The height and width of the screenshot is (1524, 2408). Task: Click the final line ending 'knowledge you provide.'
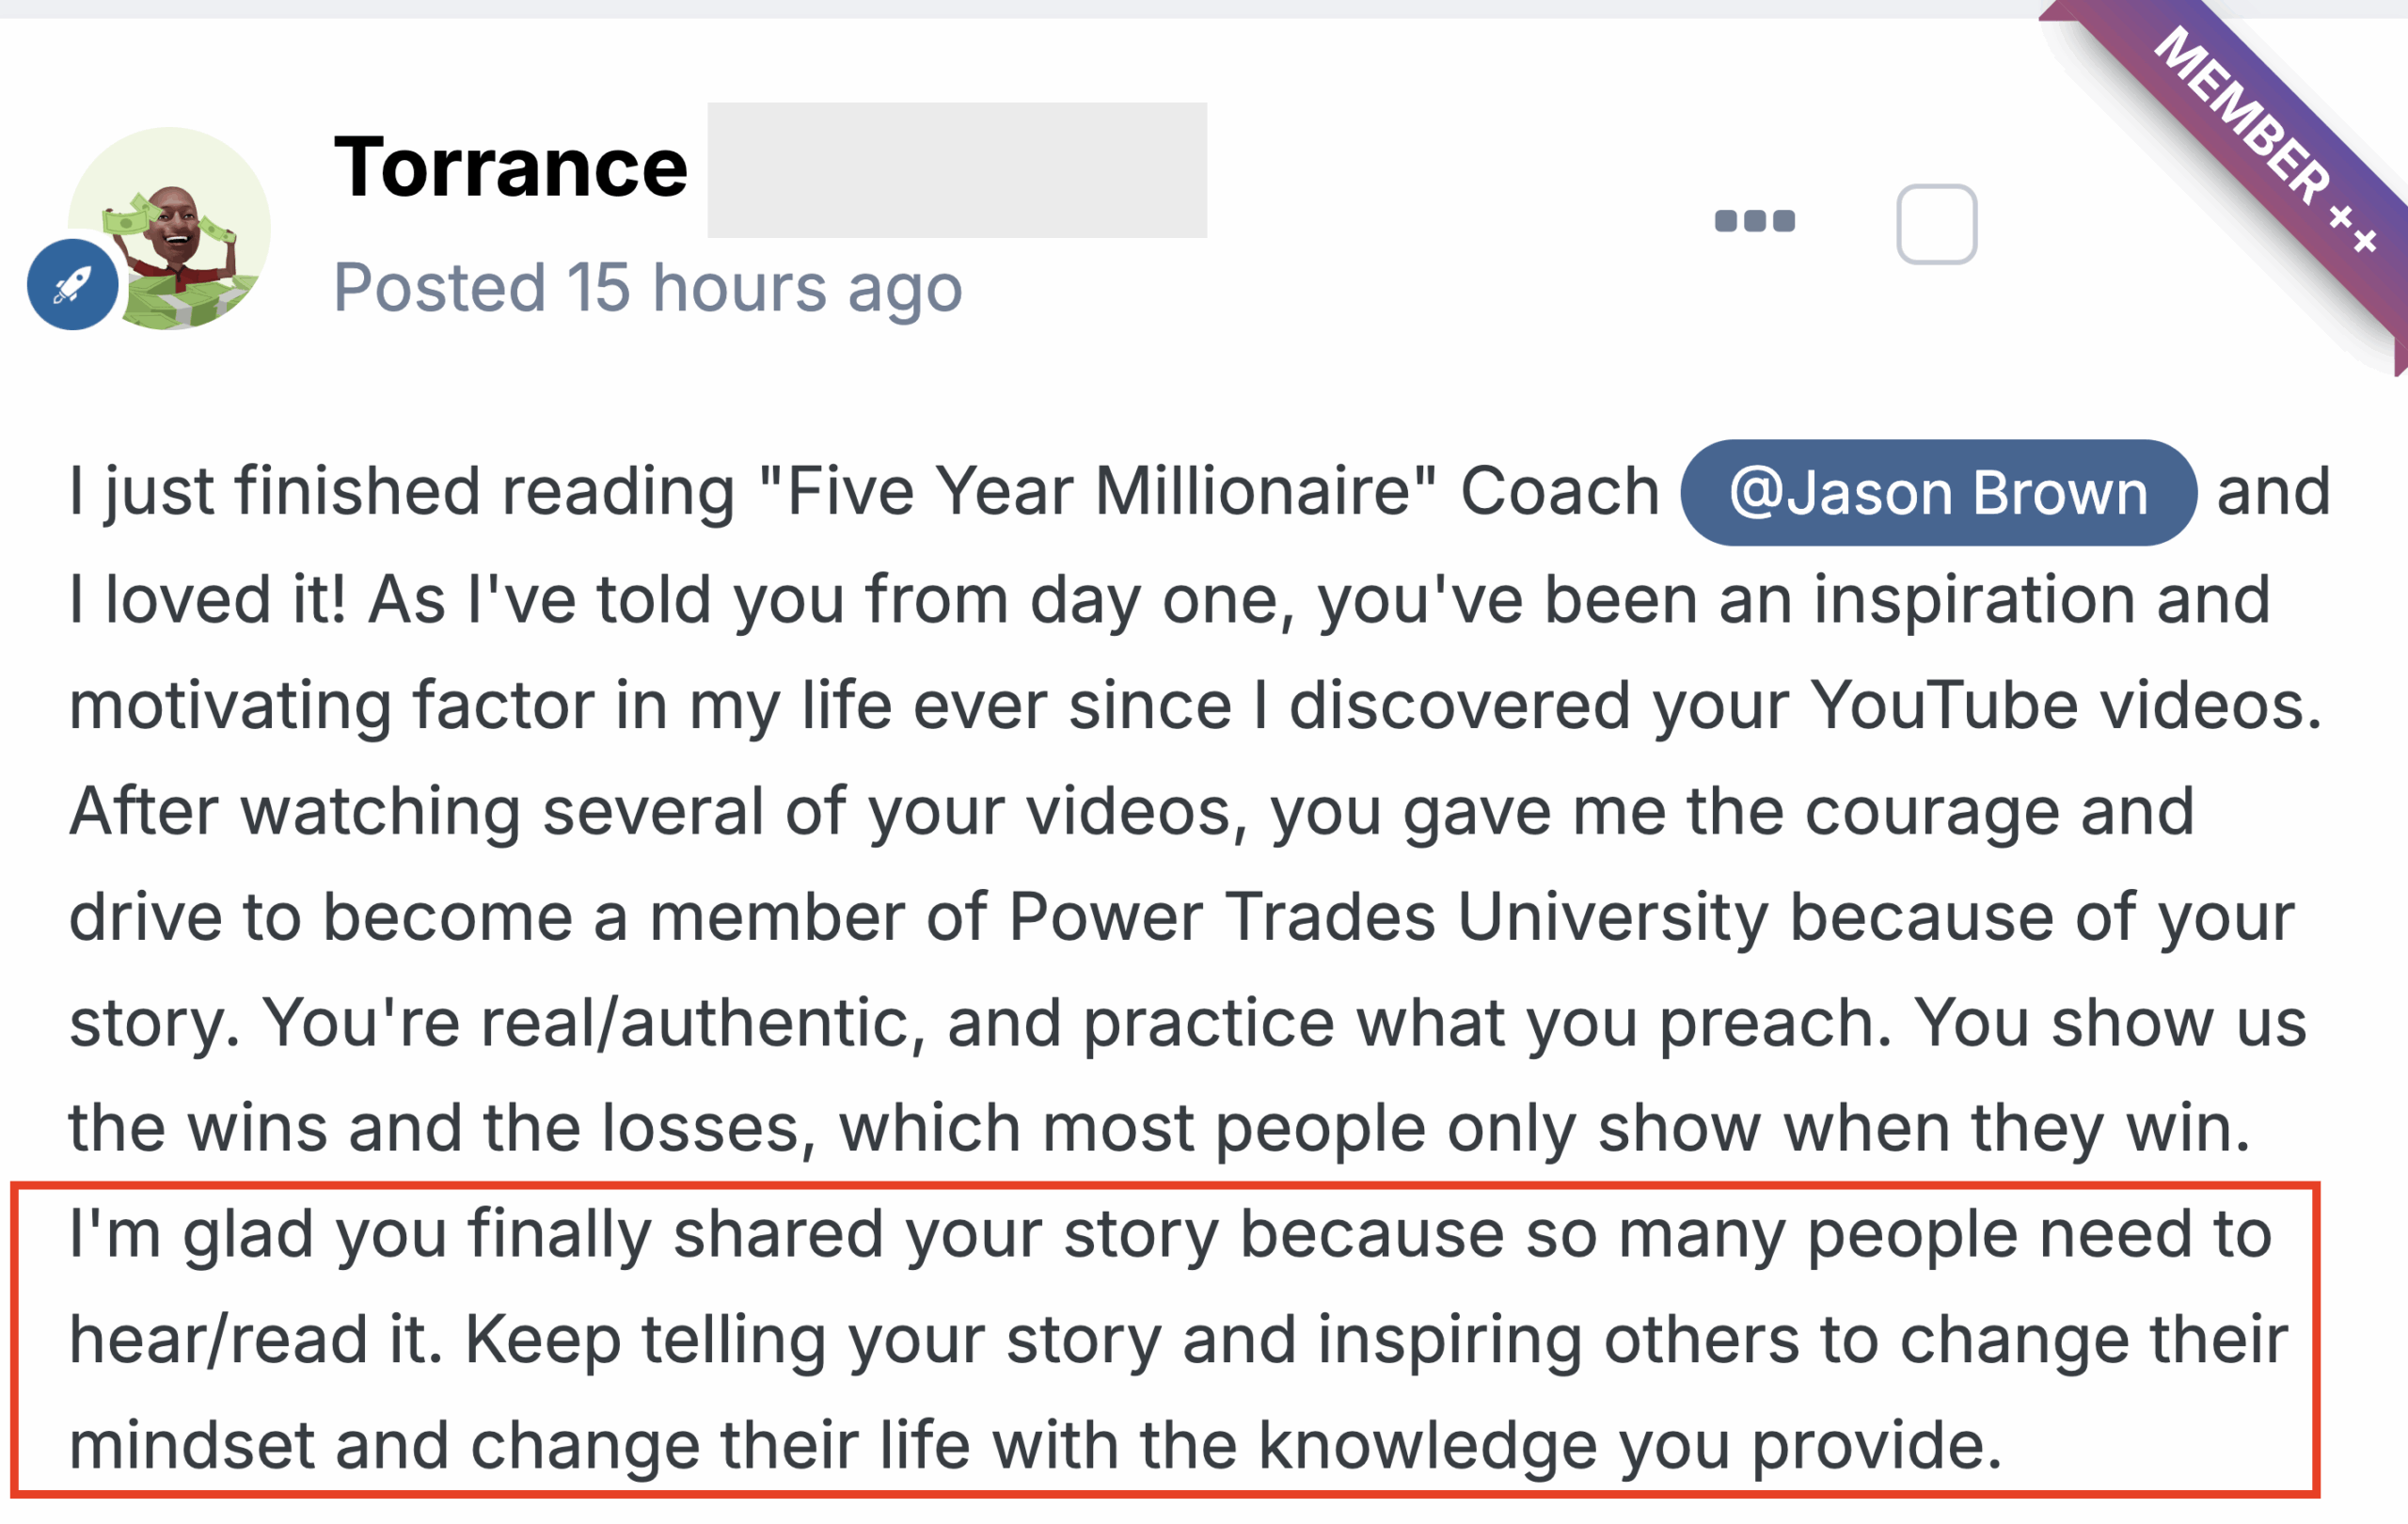[1035, 1446]
